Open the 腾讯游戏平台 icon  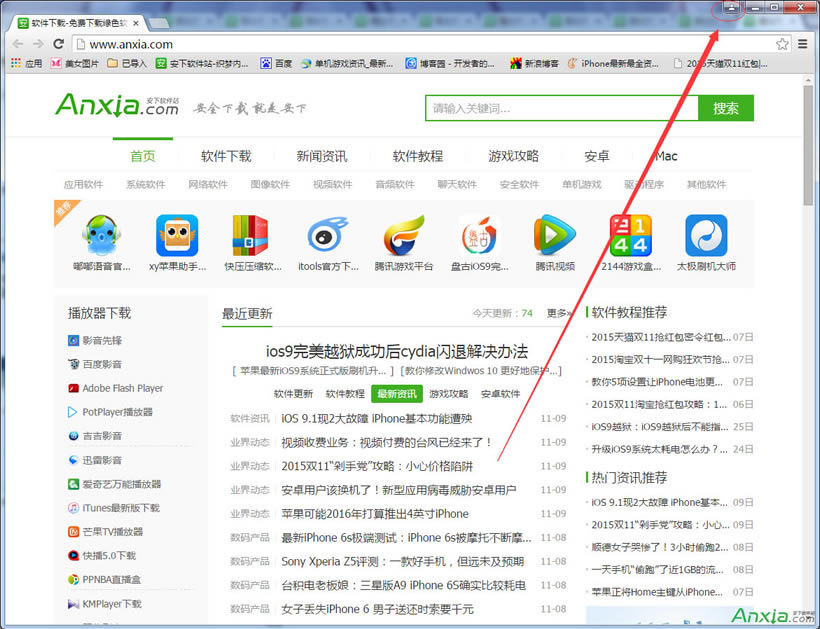[x=404, y=236]
